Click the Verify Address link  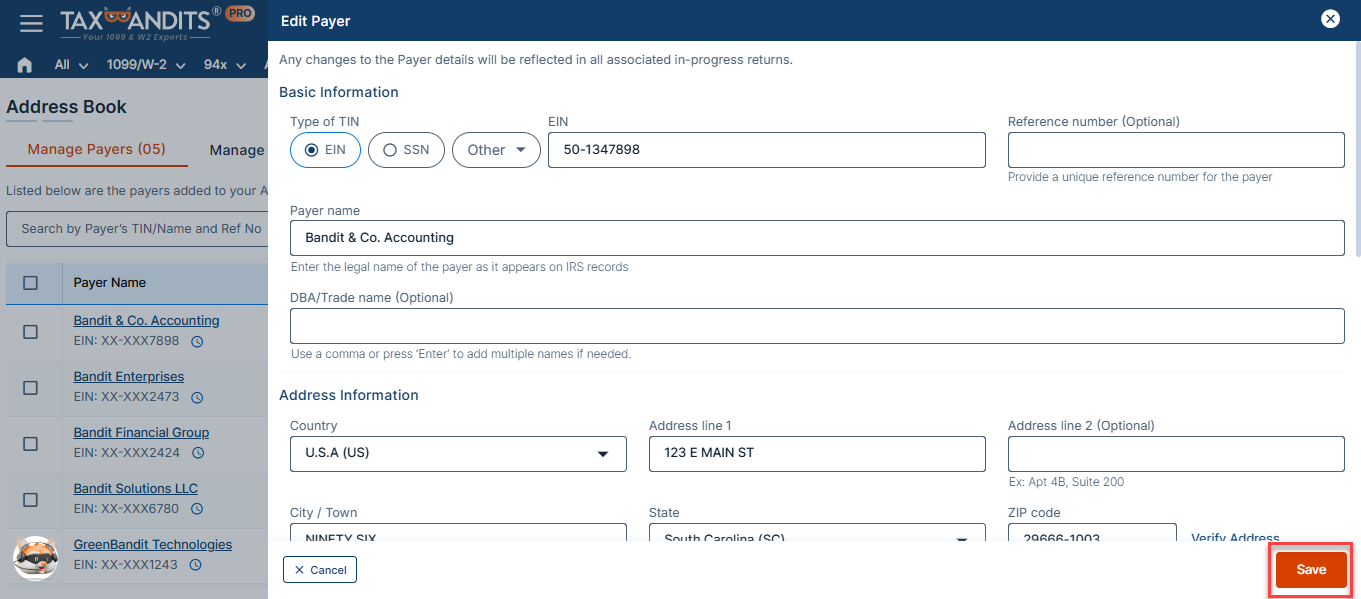1235,538
